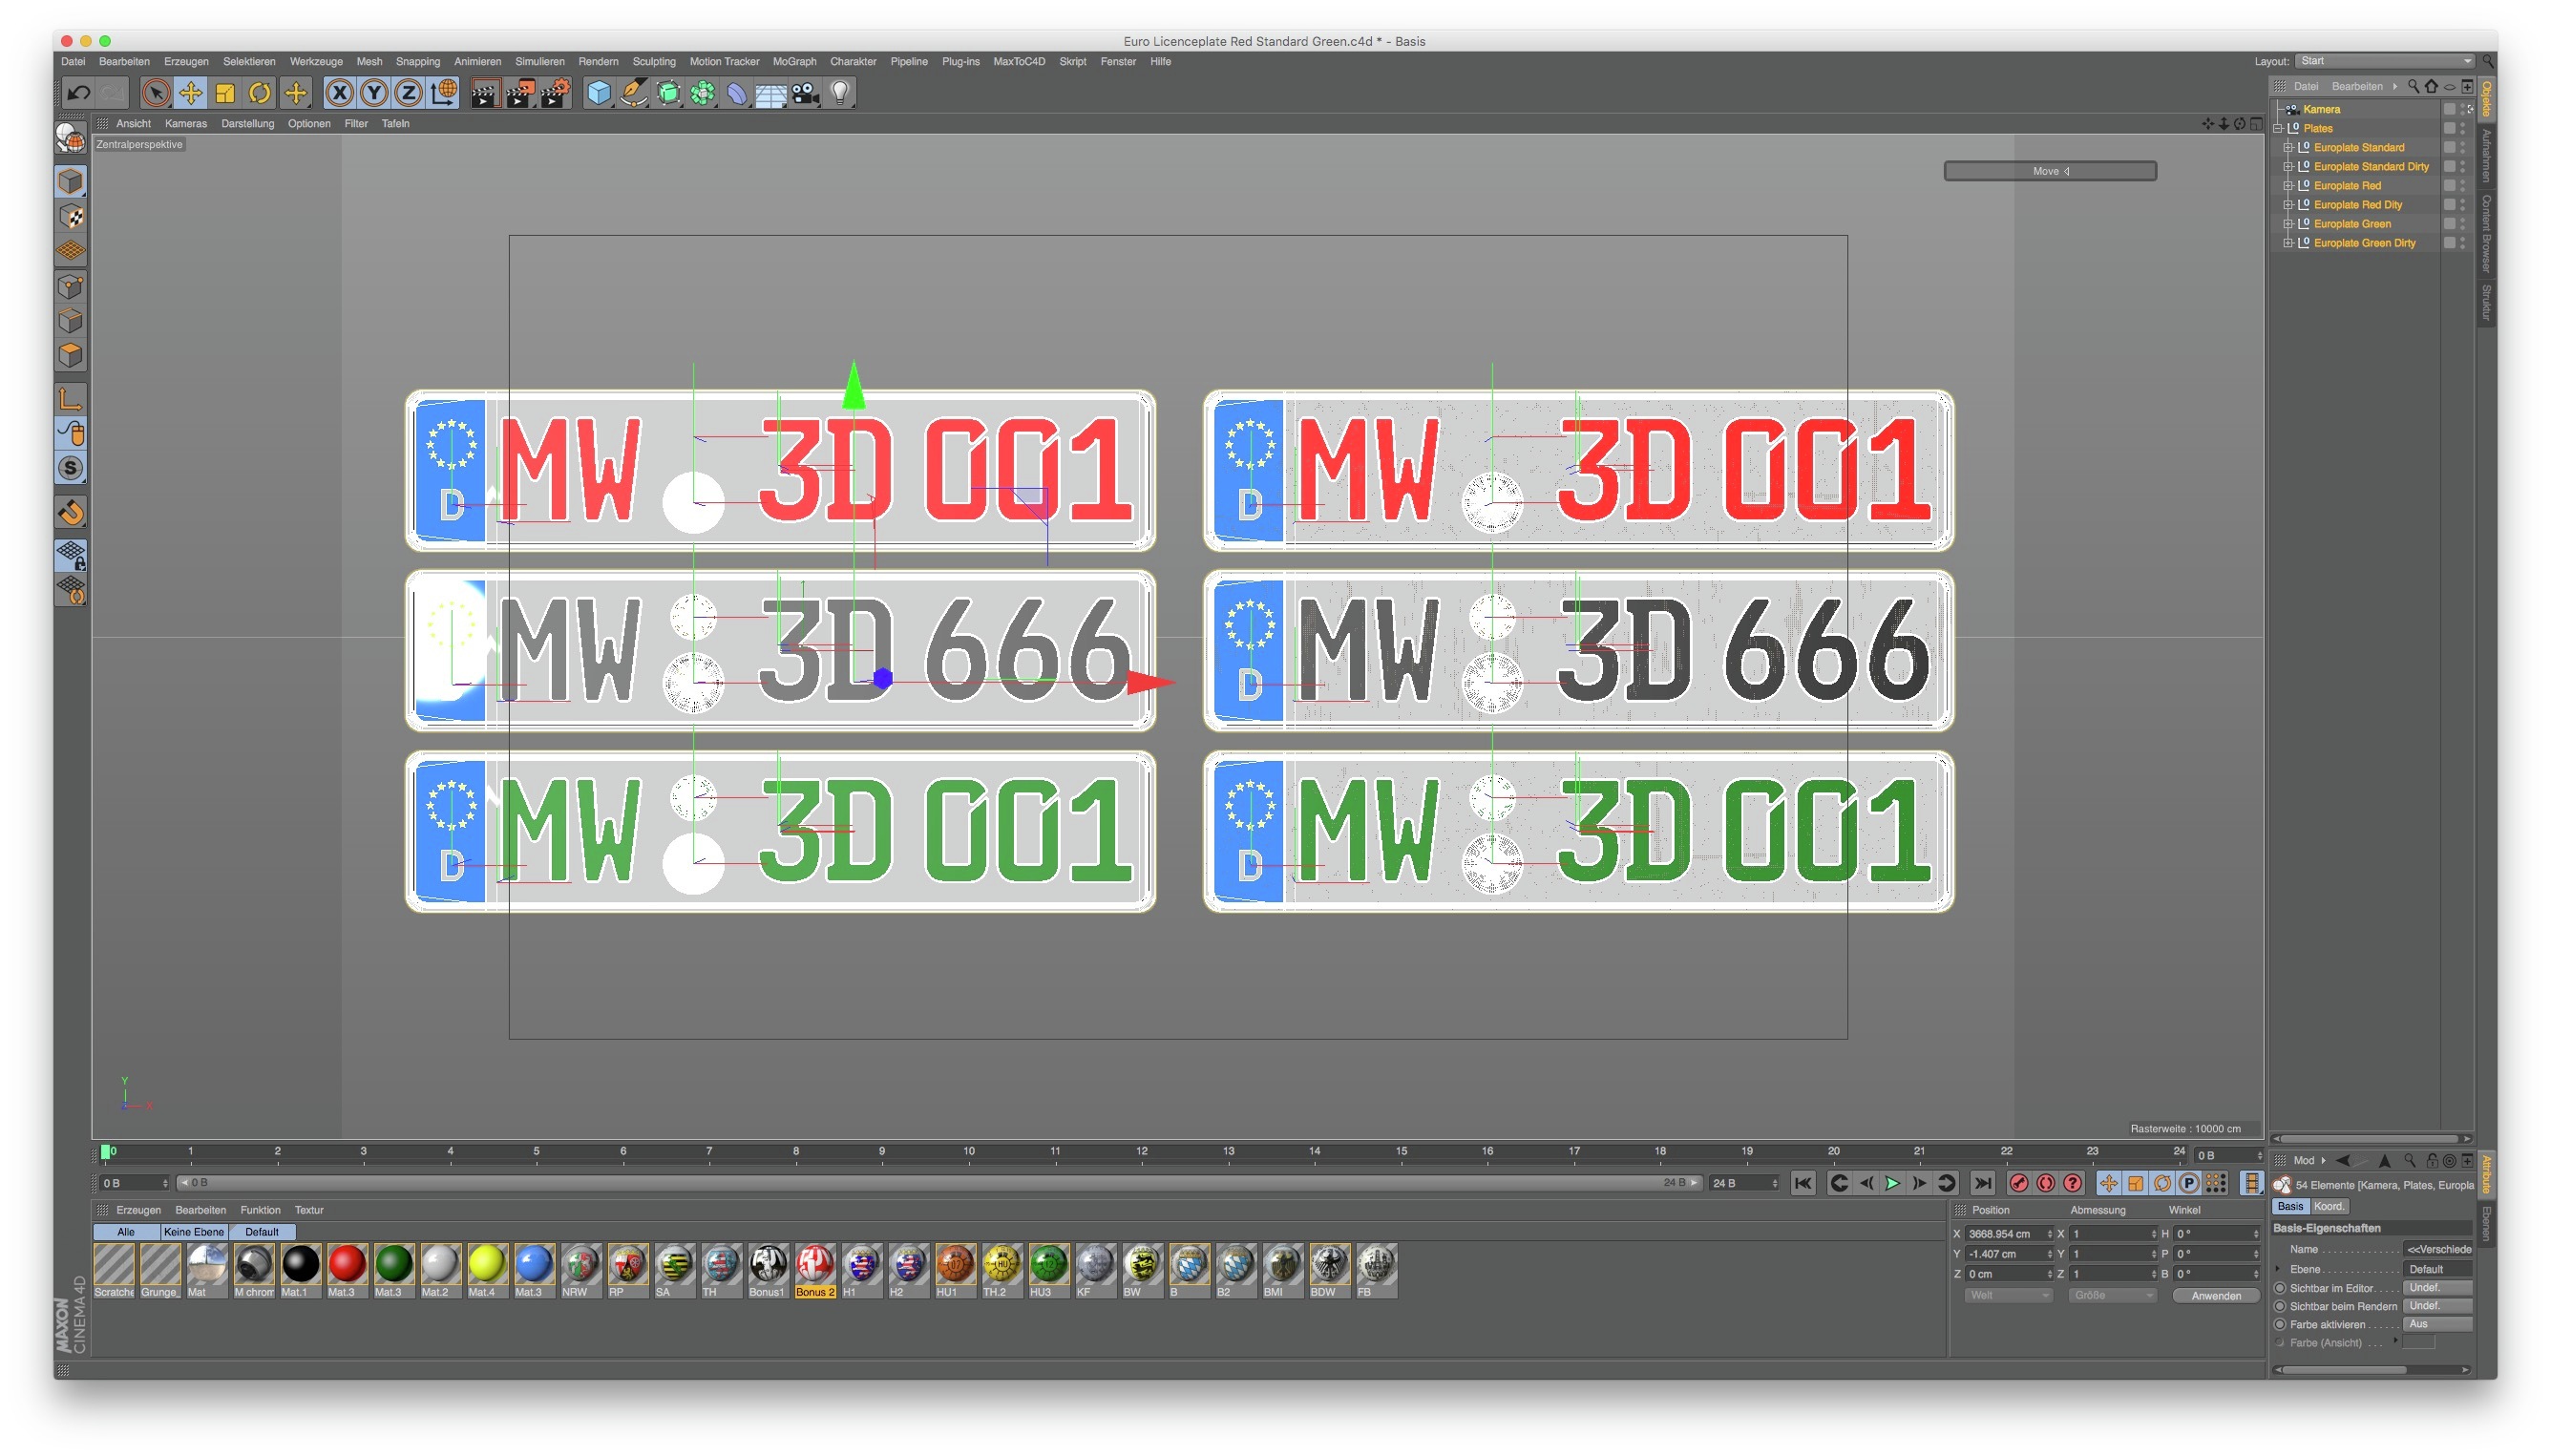Enable the Sichtbar im Editor radio button

[x=2280, y=1288]
